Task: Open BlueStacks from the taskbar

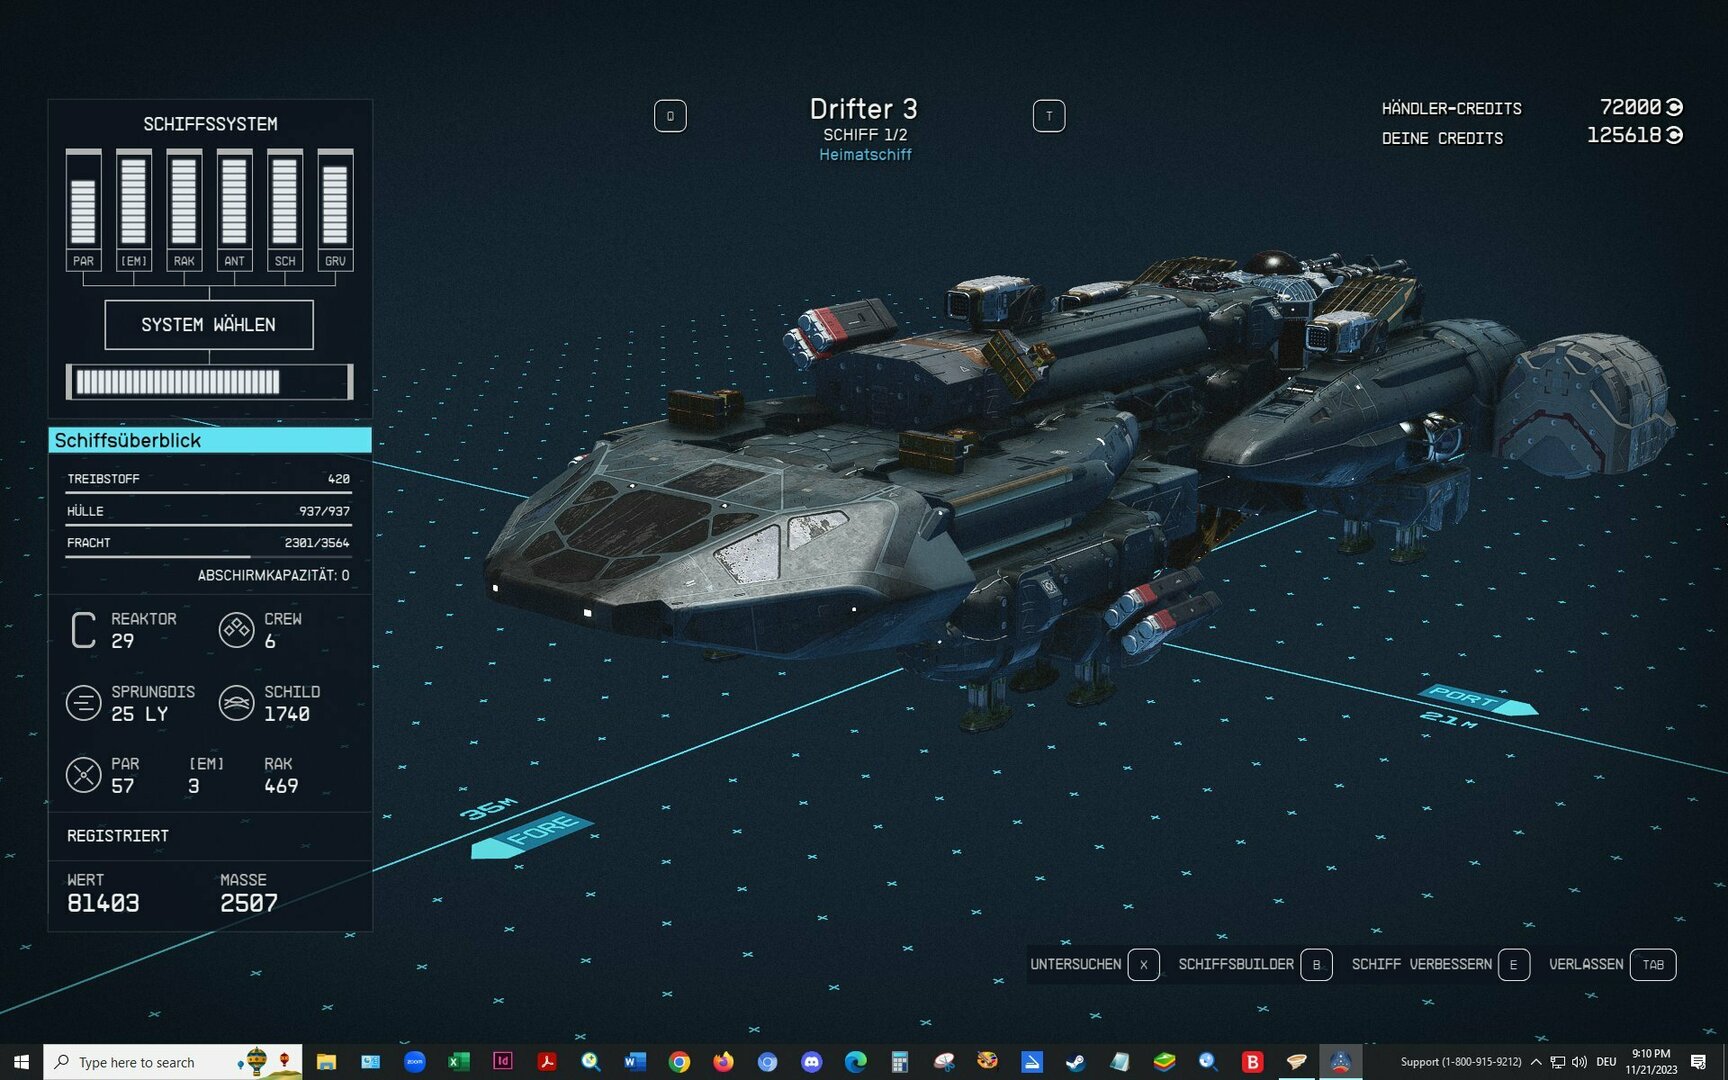Action: point(1164,1062)
